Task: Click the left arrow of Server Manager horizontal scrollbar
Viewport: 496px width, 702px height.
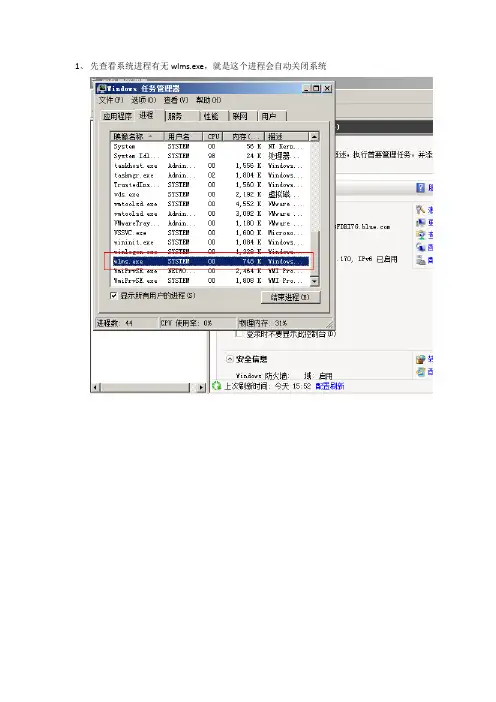Action: click(x=95, y=387)
